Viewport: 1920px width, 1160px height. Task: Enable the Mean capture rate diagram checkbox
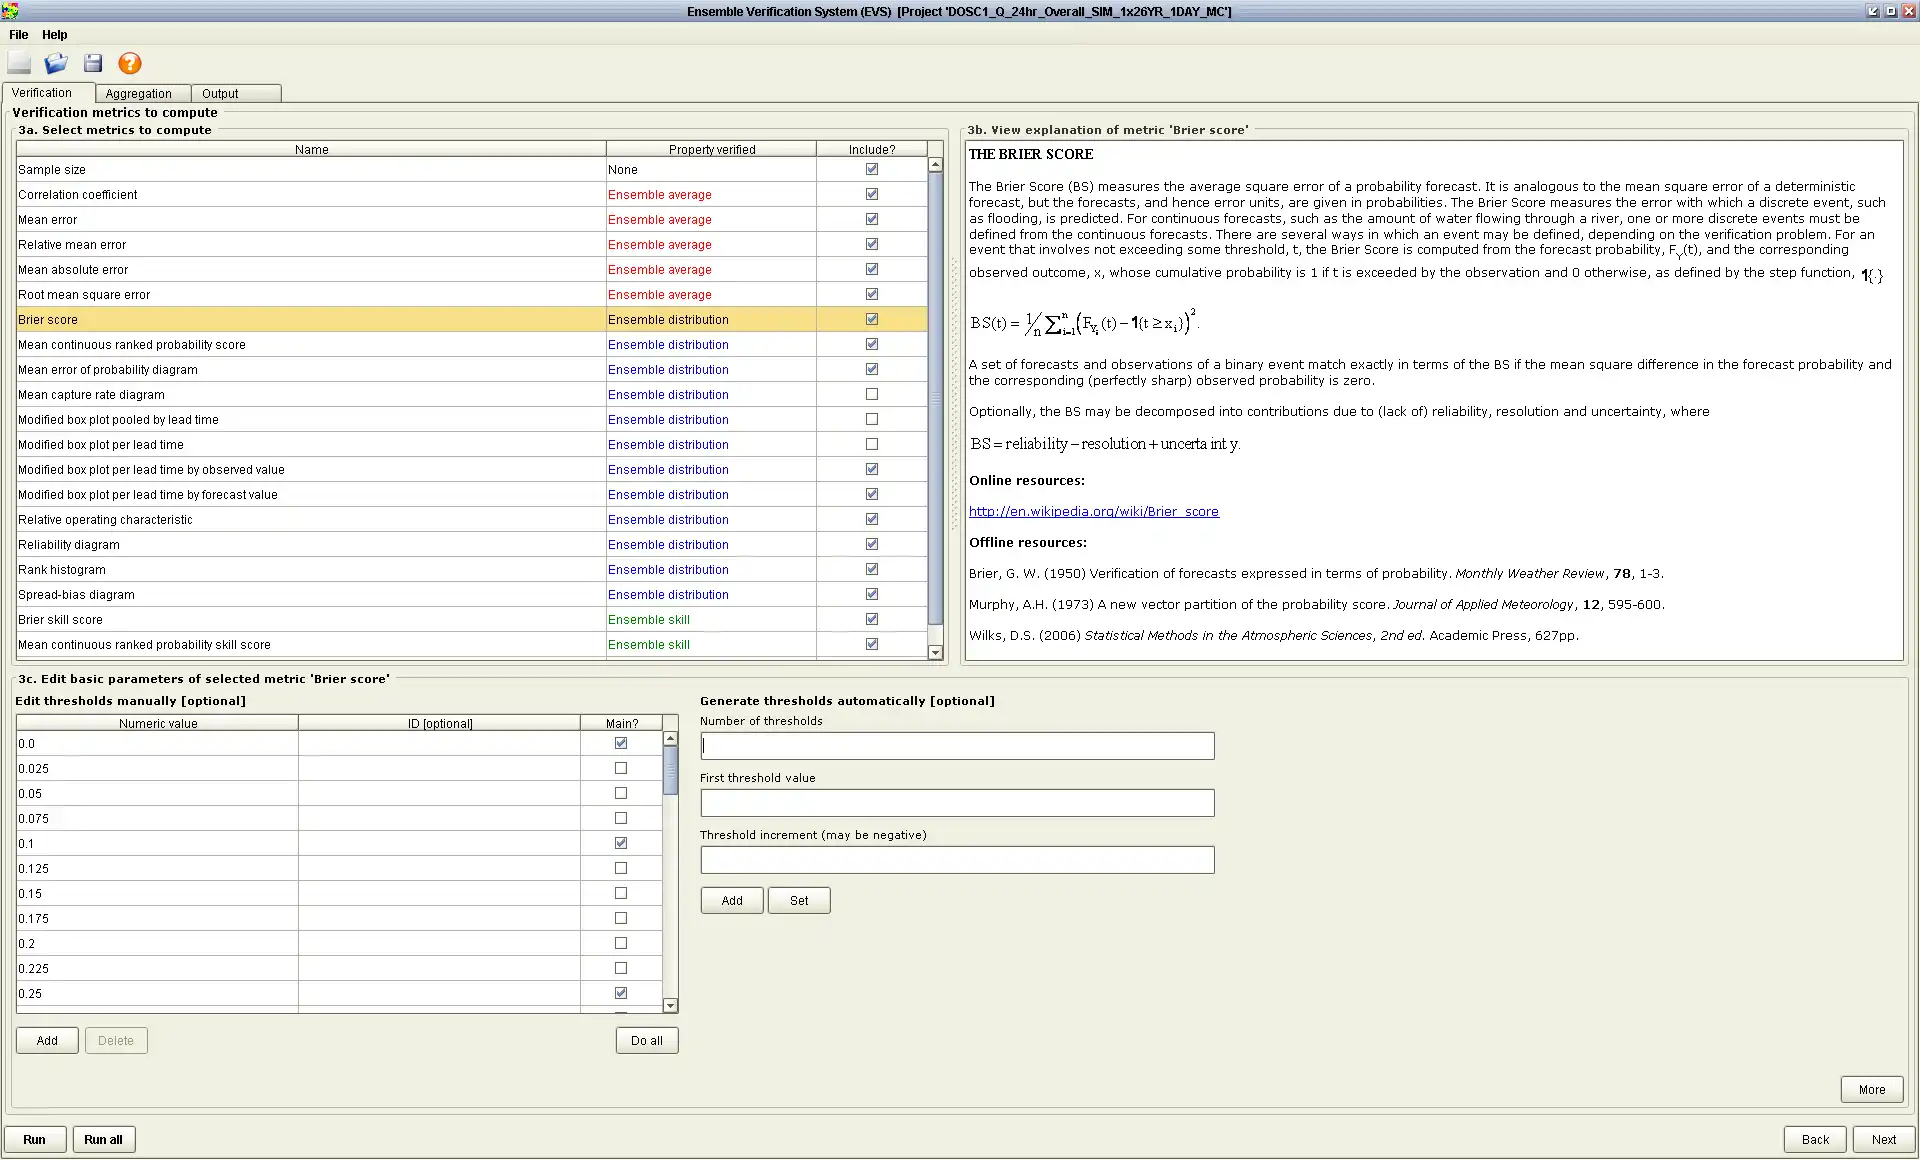(x=872, y=394)
